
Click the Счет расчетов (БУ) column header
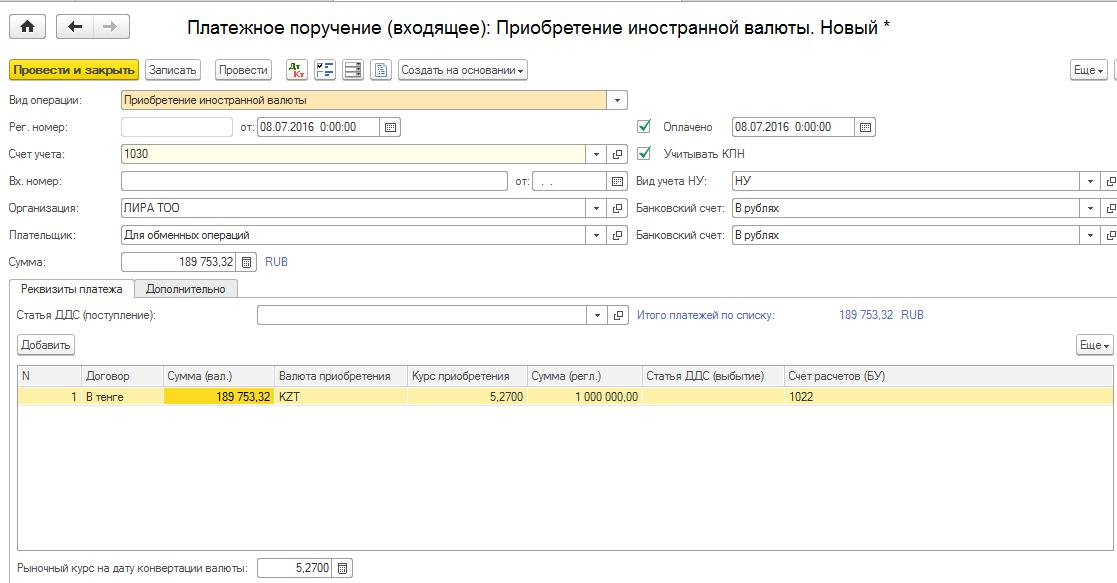pyautogui.click(x=948, y=376)
